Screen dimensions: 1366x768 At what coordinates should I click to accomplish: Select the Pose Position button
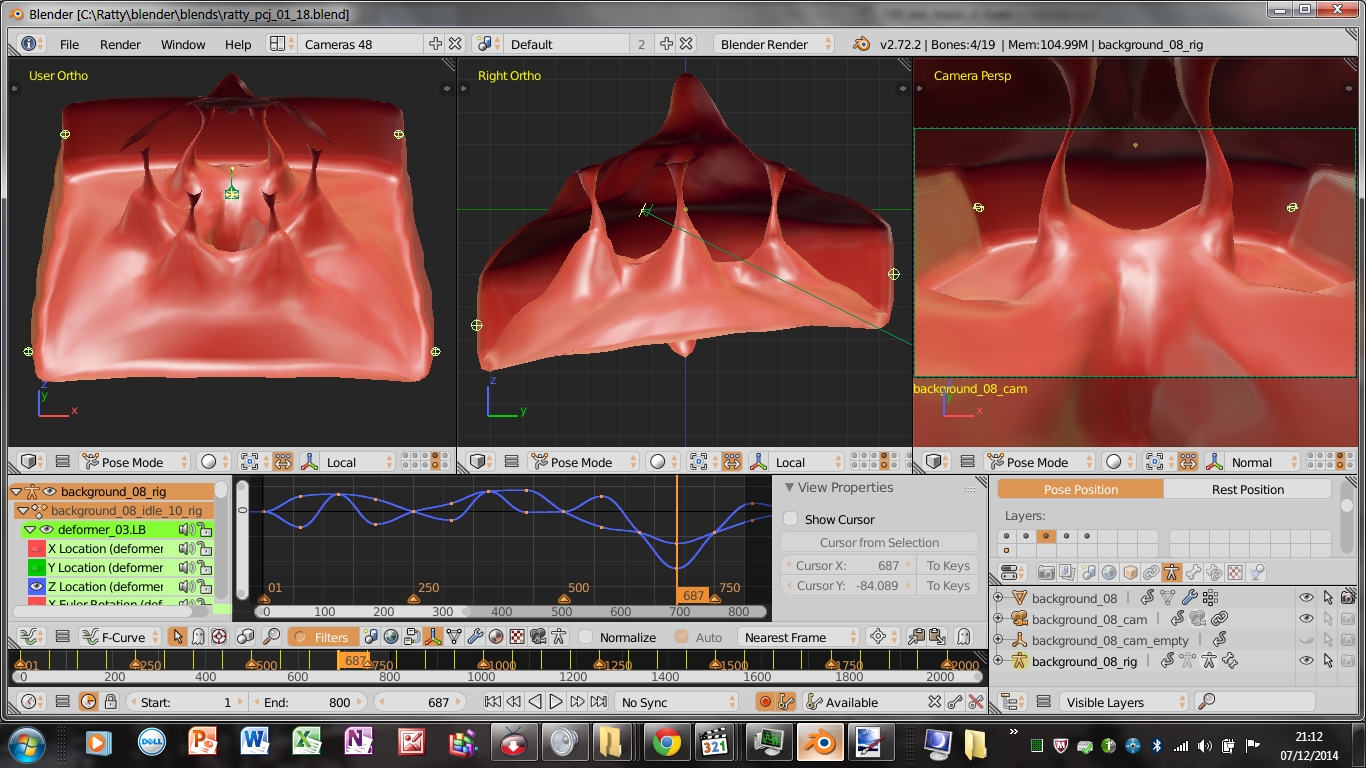pyautogui.click(x=1080, y=489)
